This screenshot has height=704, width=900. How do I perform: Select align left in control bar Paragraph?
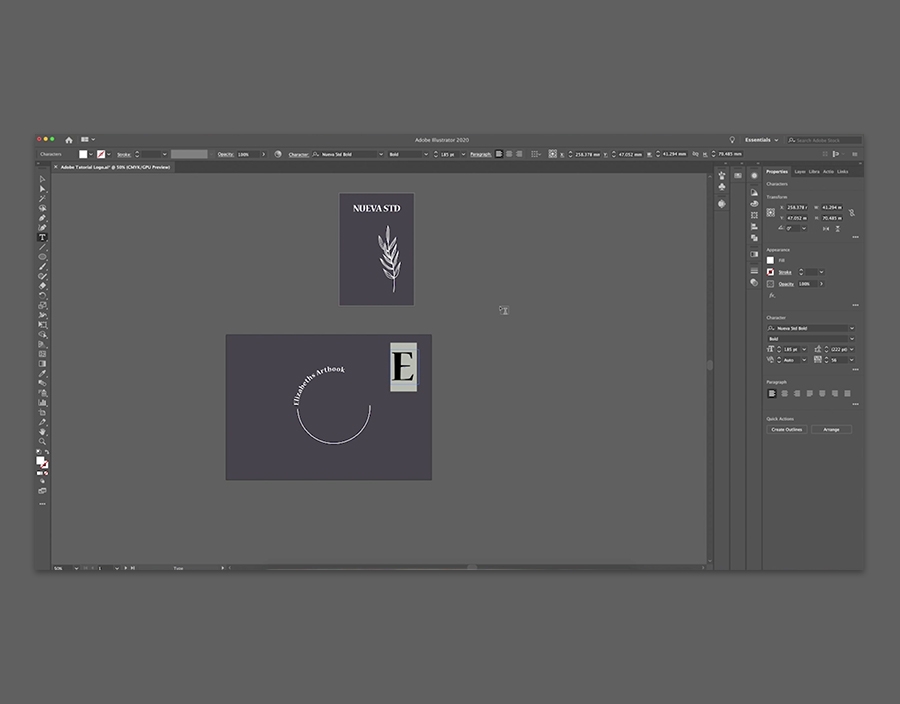499,154
